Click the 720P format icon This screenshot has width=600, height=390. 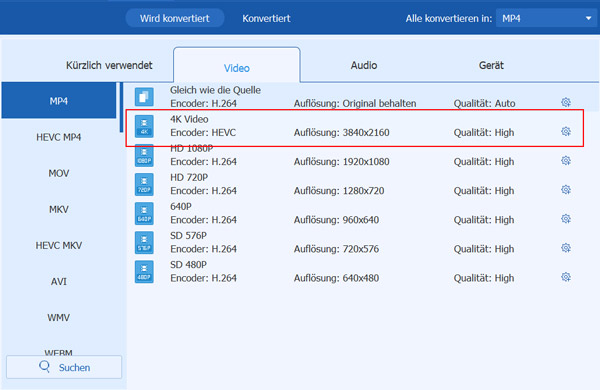pyautogui.click(x=144, y=184)
